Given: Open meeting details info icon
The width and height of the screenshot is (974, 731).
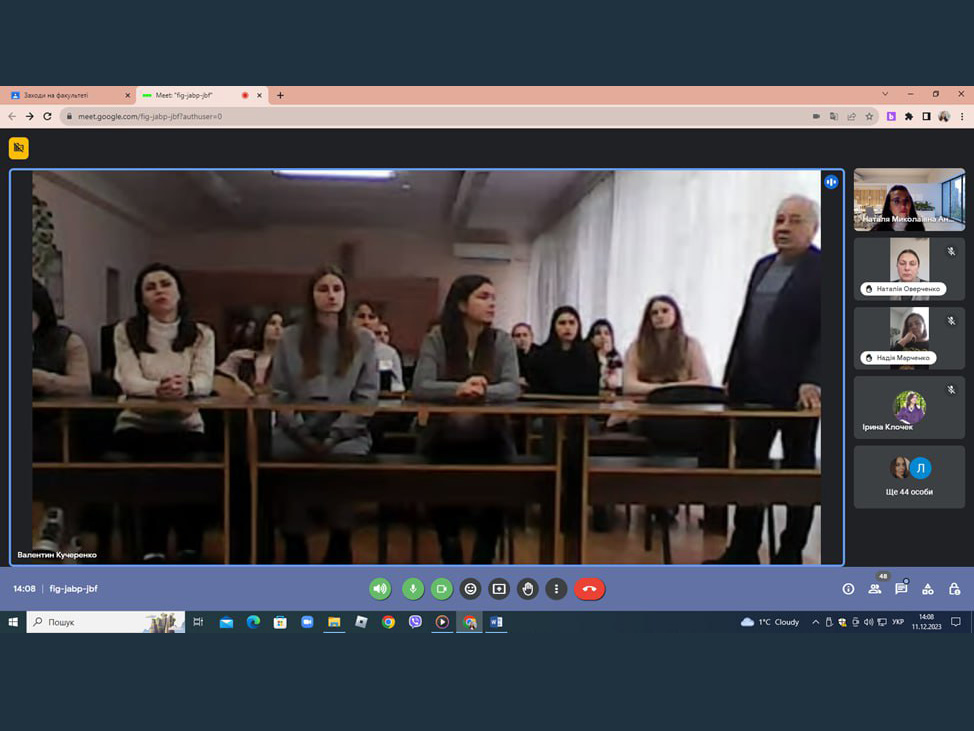Looking at the screenshot, I should (x=848, y=589).
